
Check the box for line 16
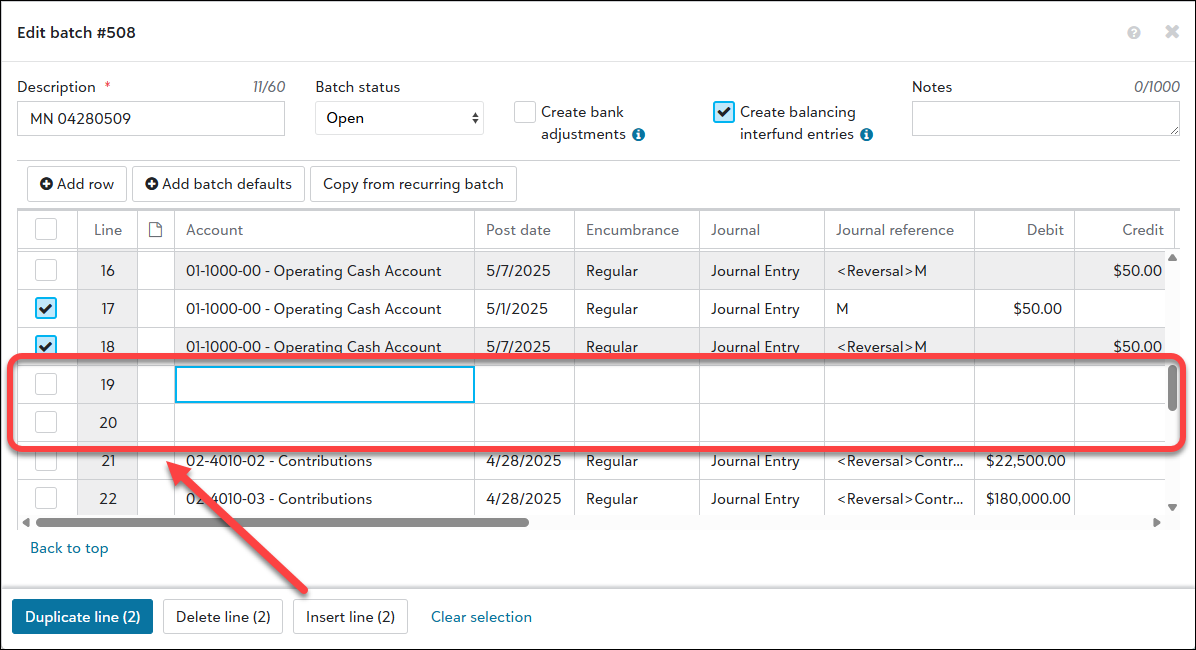(x=46, y=270)
